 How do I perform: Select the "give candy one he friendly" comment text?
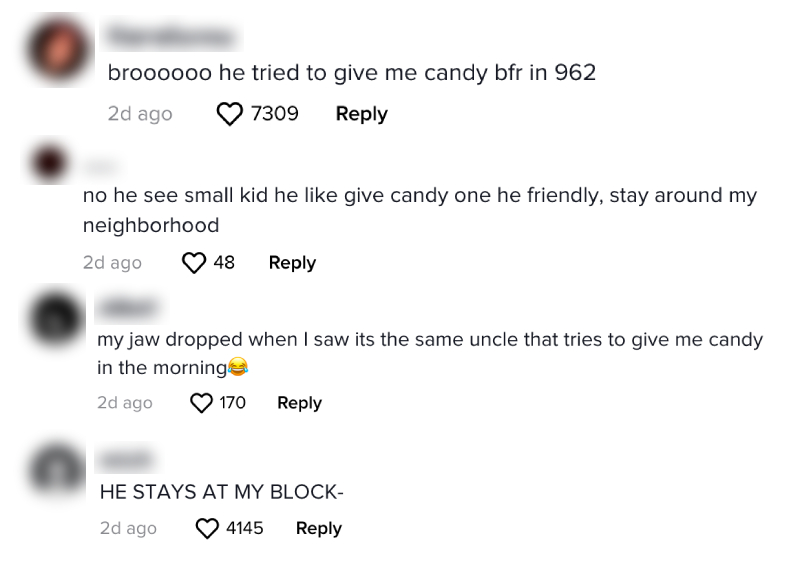pyautogui.click(x=420, y=196)
